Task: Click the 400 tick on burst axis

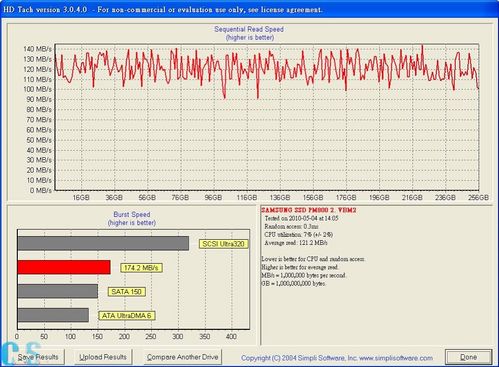Action: [x=231, y=337]
